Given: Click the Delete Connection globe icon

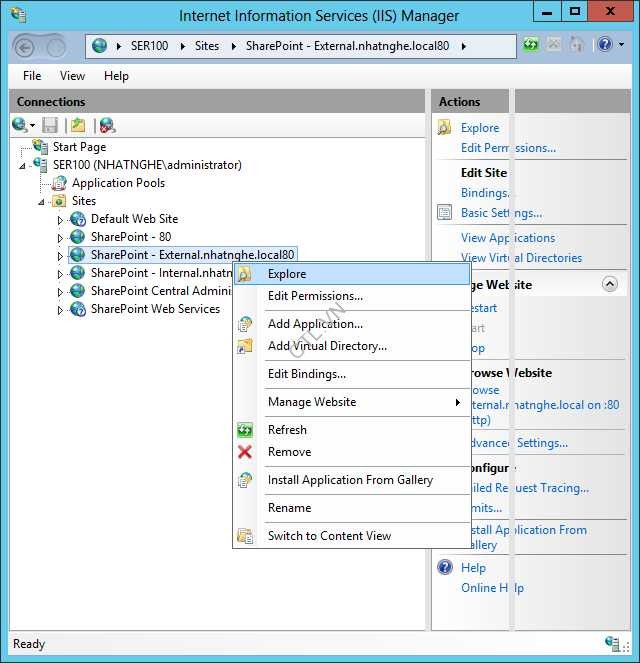Looking at the screenshot, I should tap(107, 126).
